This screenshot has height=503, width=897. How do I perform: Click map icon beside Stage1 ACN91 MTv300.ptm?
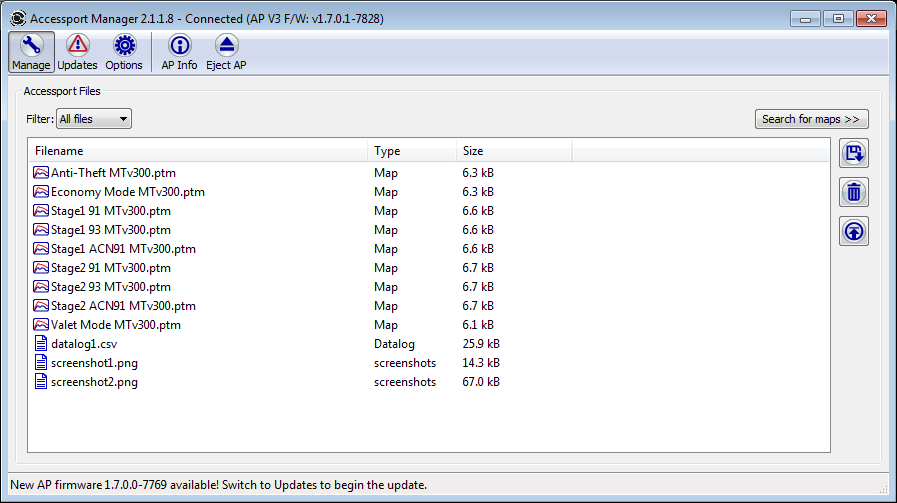41,249
